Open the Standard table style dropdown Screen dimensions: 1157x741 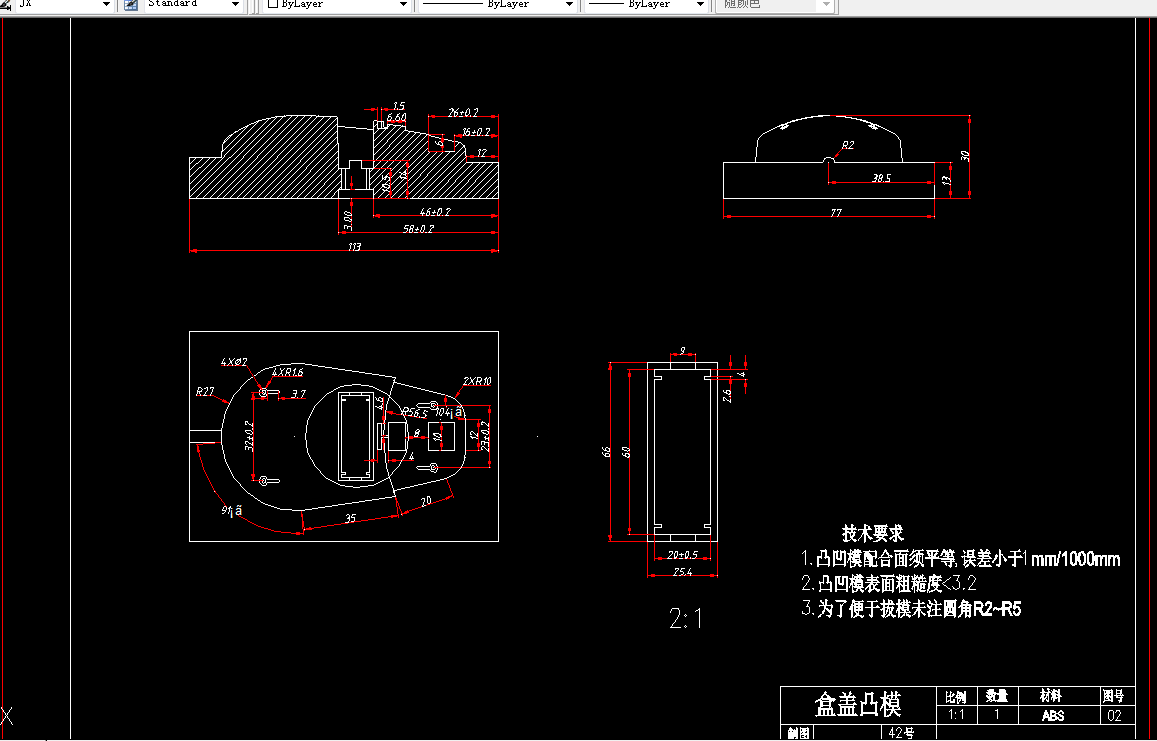click(193, 4)
